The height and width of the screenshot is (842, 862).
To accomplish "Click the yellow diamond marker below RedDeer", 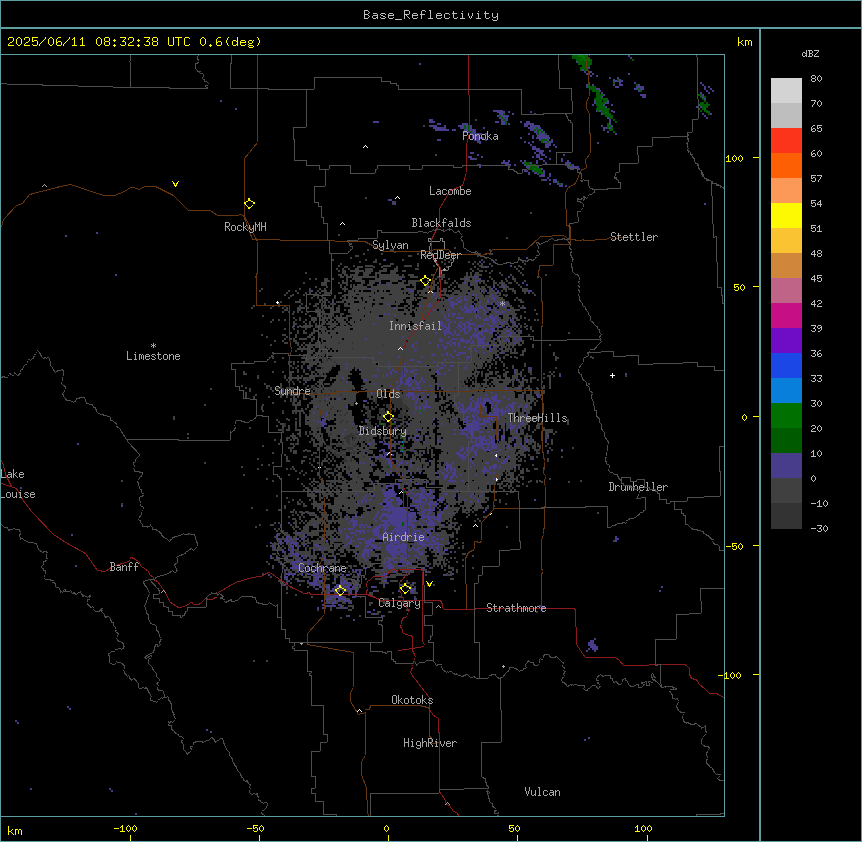I will click(x=426, y=281).
